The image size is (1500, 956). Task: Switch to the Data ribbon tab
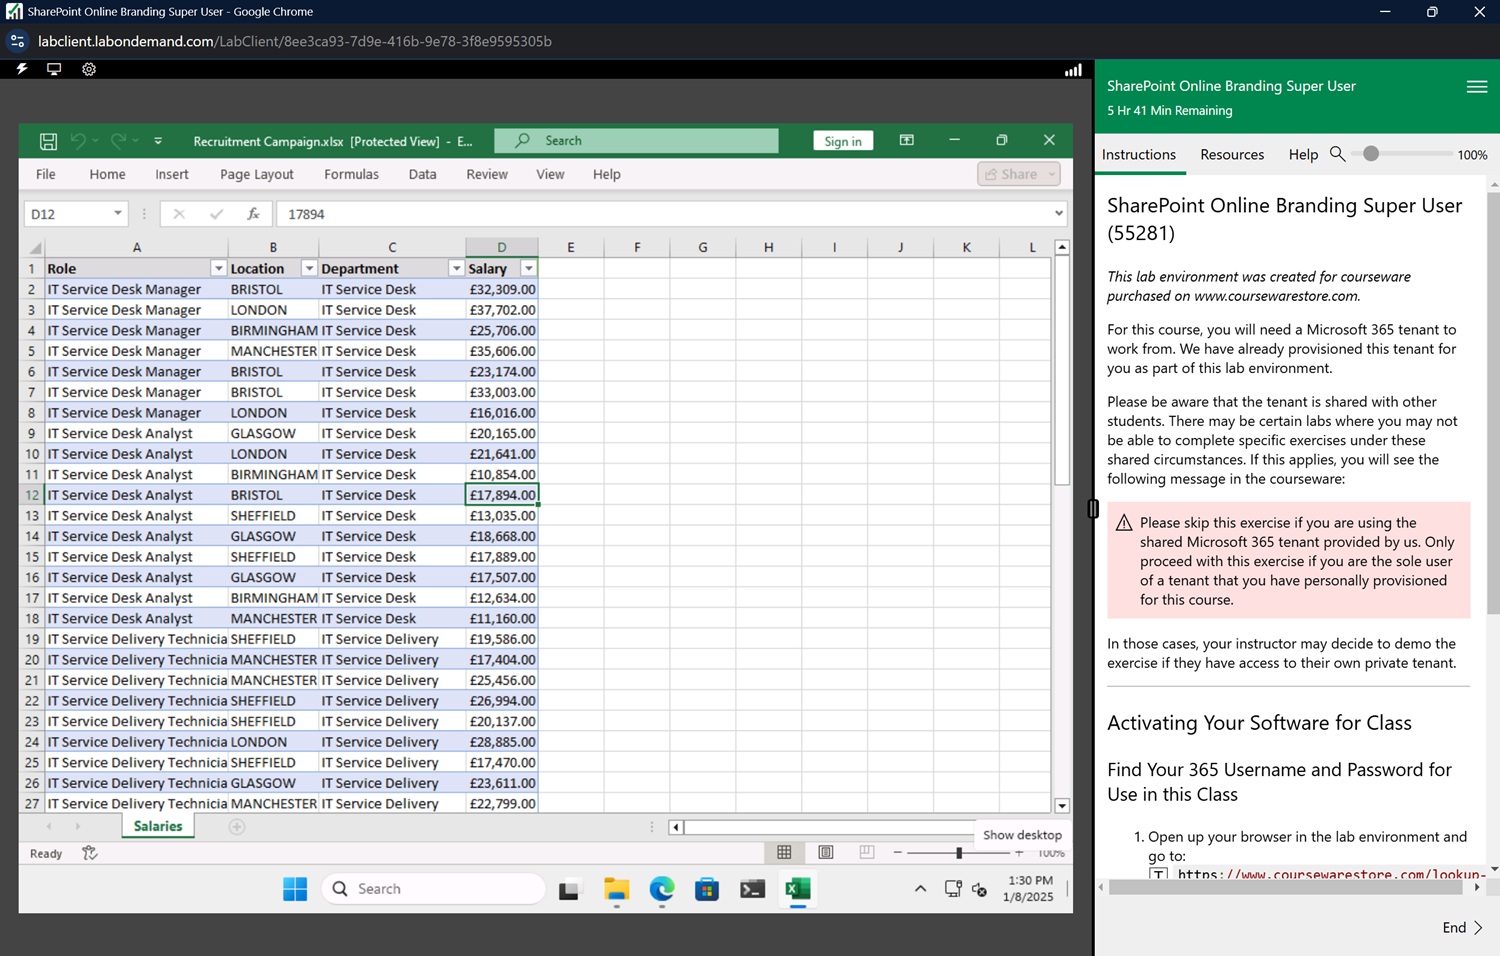coord(422,174)
